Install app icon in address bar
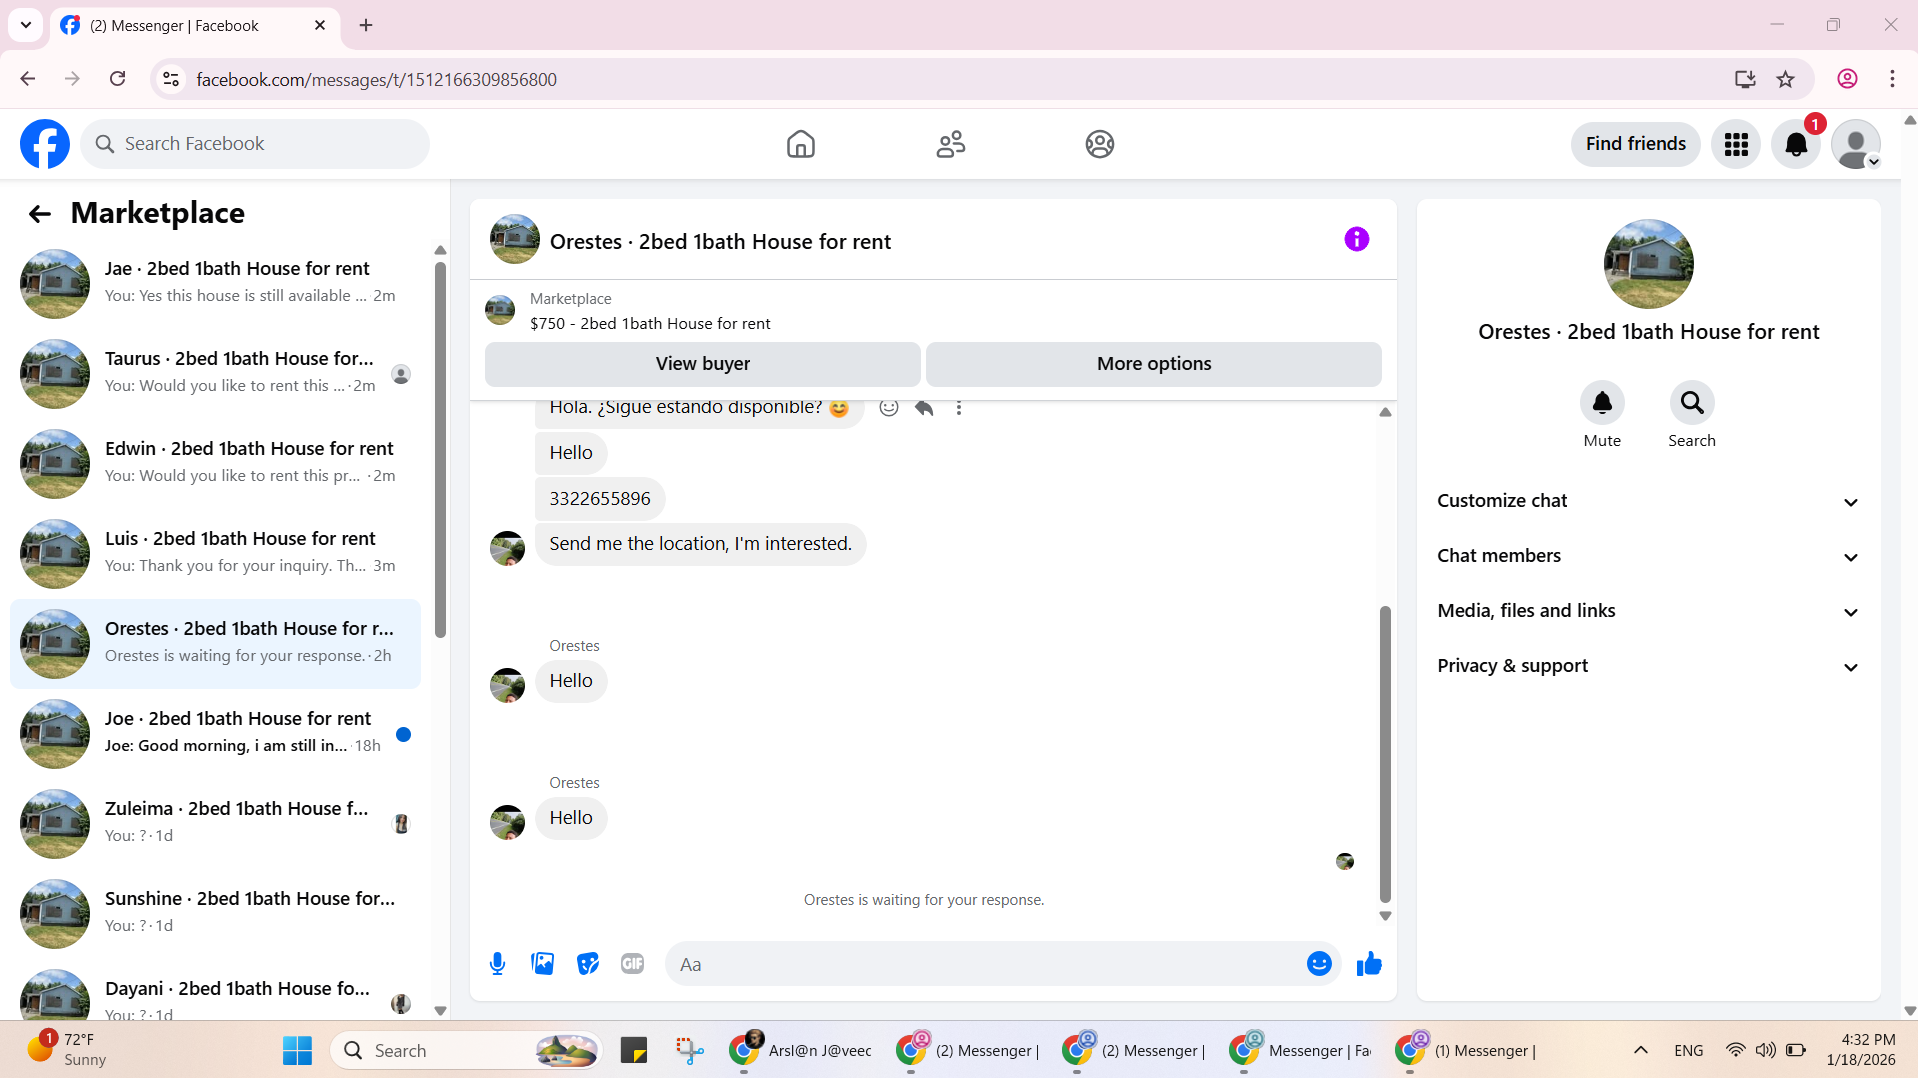This screenshot has height=1078, width=1918. pos(1745,79)
